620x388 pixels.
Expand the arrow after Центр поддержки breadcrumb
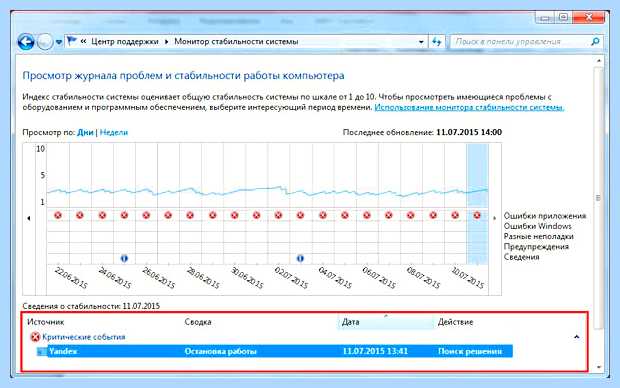coord(166,42)
